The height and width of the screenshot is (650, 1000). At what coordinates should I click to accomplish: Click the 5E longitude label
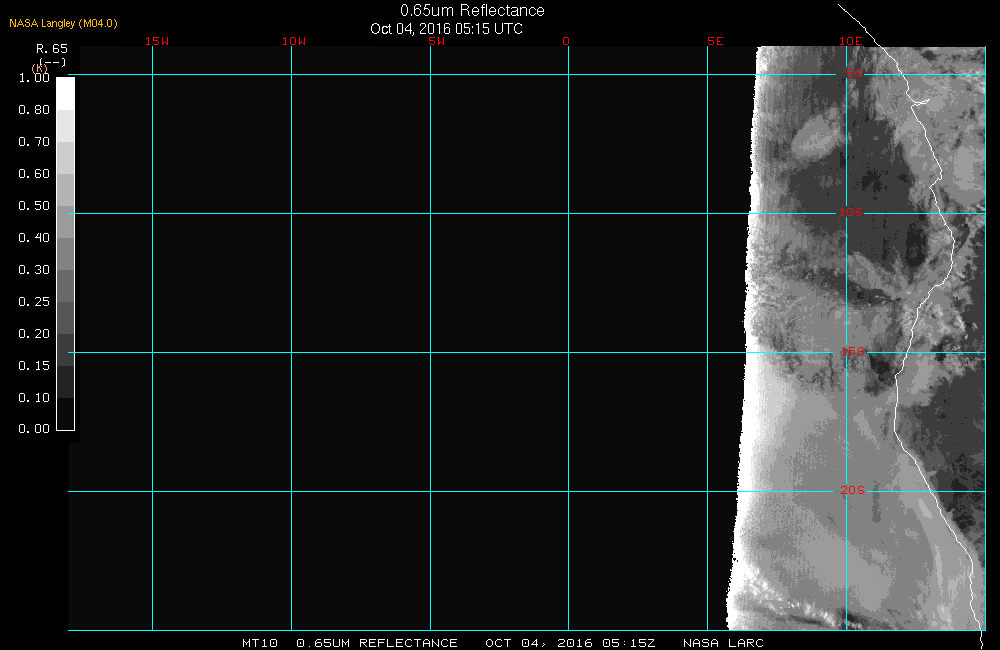point(714,42)
